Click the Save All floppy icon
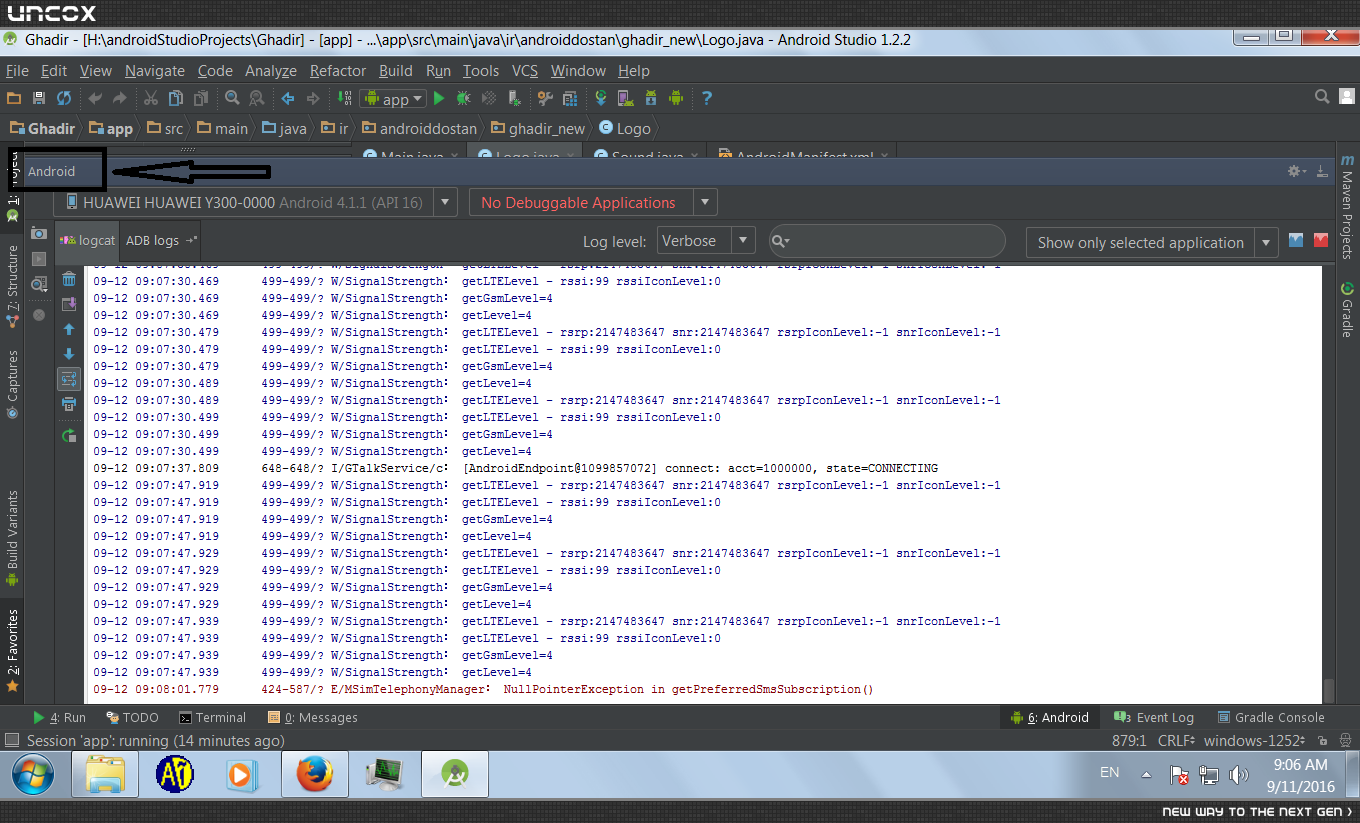The image size is (1360, 823). coord(39,98)
